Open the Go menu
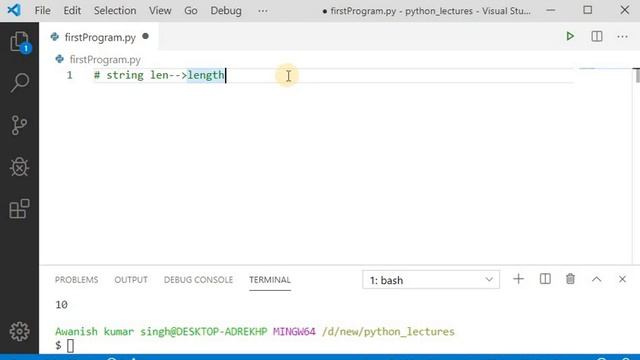The height and width of the screenshot is (360, 640). click(191, 11)
